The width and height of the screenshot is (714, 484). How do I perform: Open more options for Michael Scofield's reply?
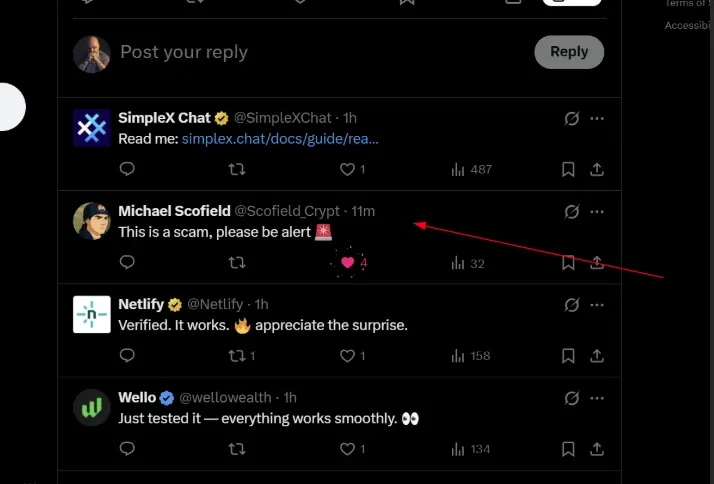(597, 212)
